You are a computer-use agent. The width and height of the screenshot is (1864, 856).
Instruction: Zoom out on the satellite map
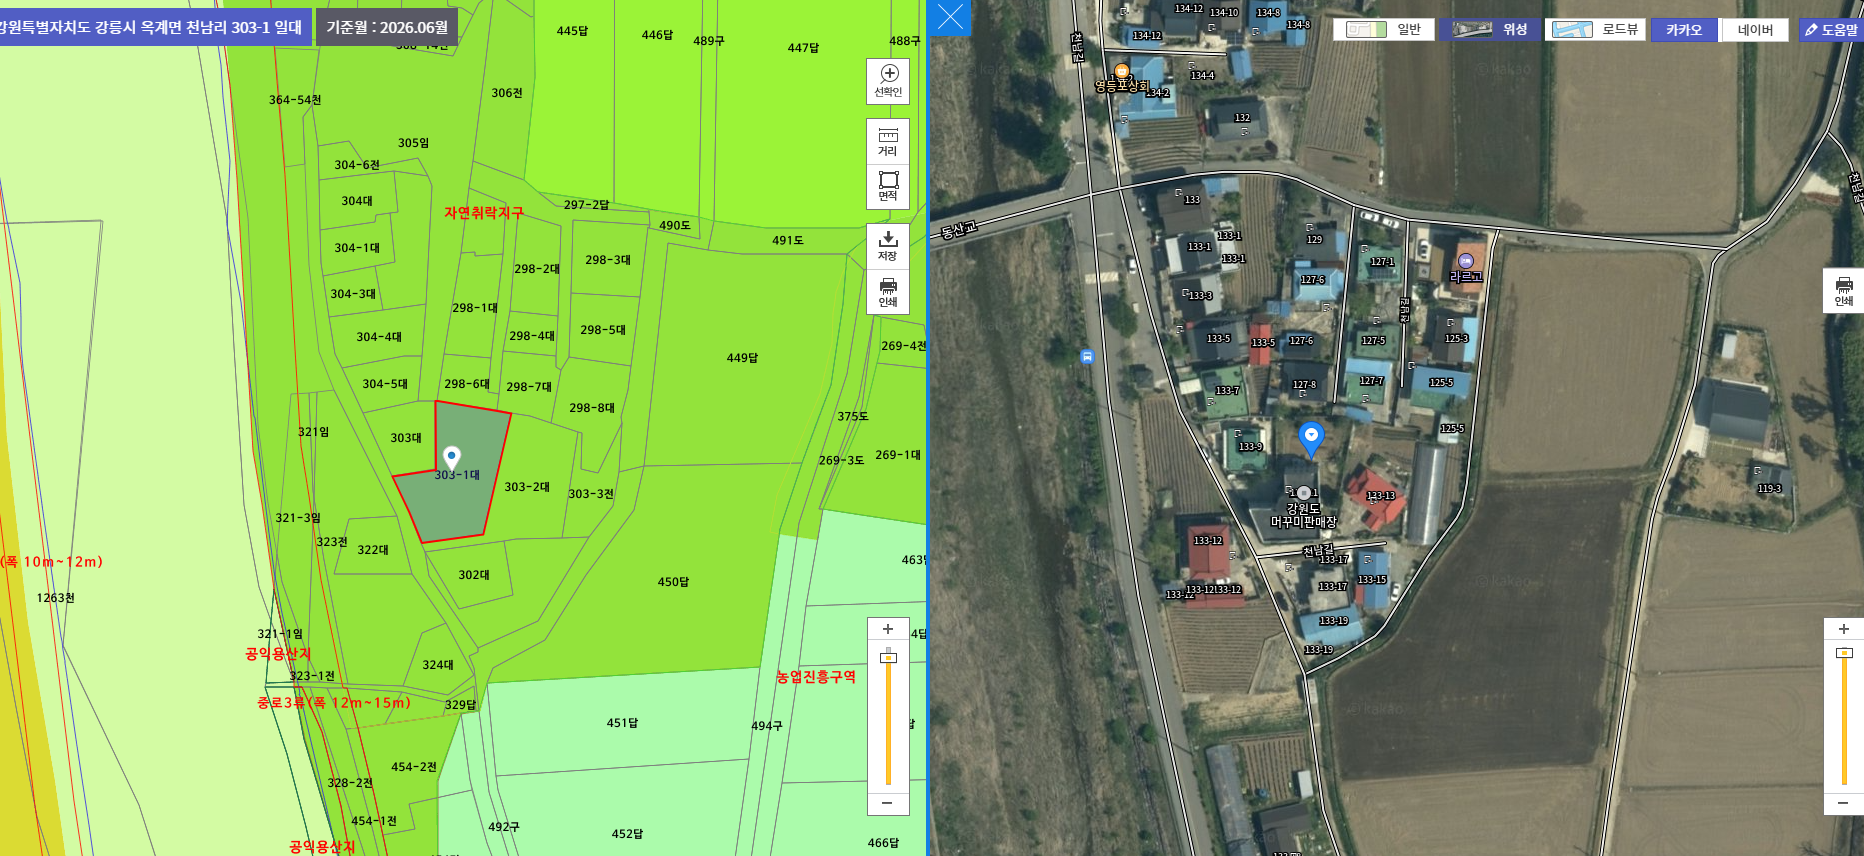(1844, 803)
